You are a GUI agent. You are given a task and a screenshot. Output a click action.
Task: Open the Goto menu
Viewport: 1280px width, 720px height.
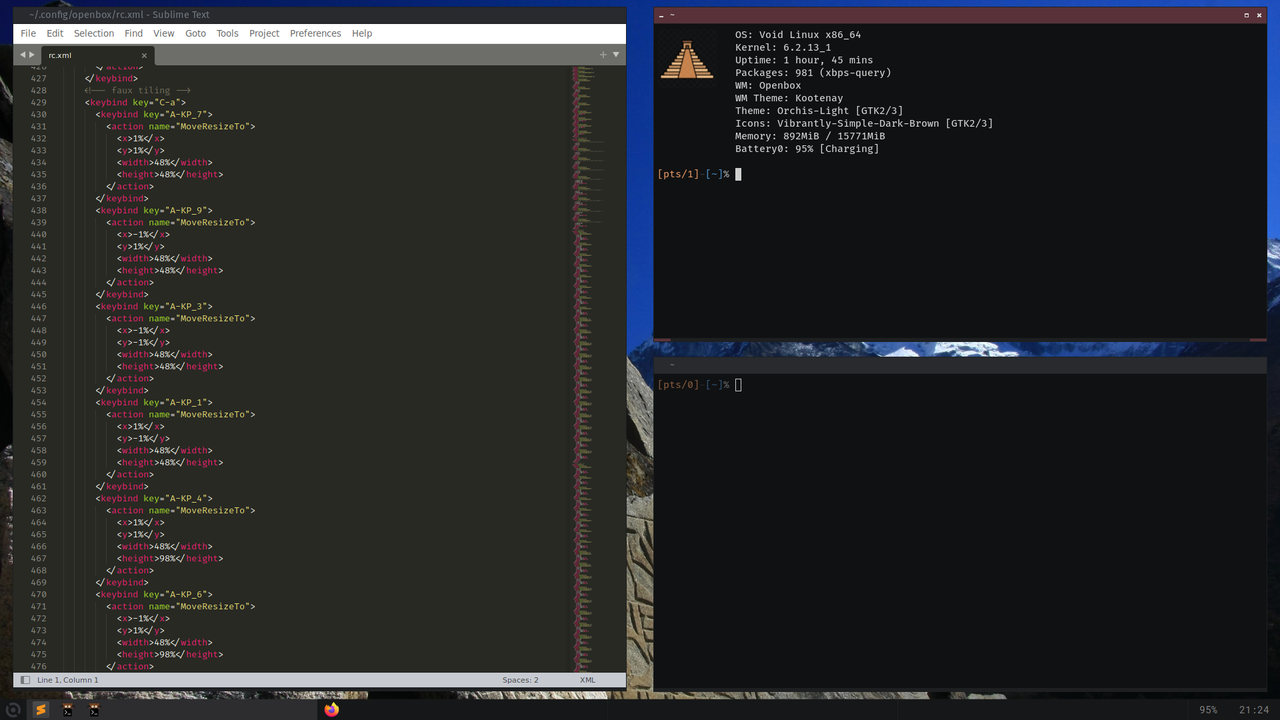pos(195,33)
